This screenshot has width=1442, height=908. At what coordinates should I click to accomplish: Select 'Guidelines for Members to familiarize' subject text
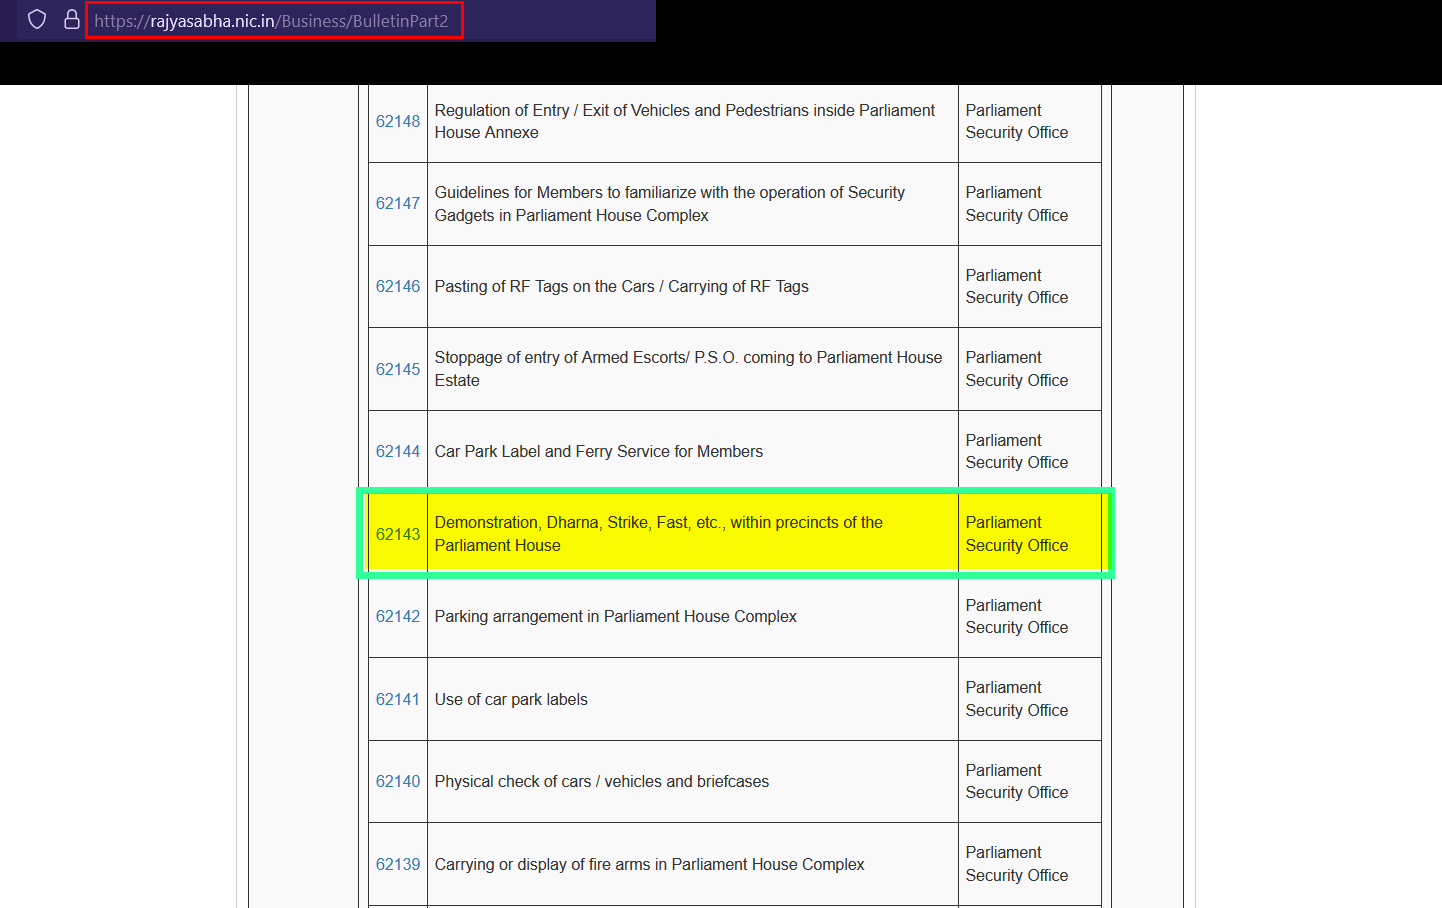670,203
